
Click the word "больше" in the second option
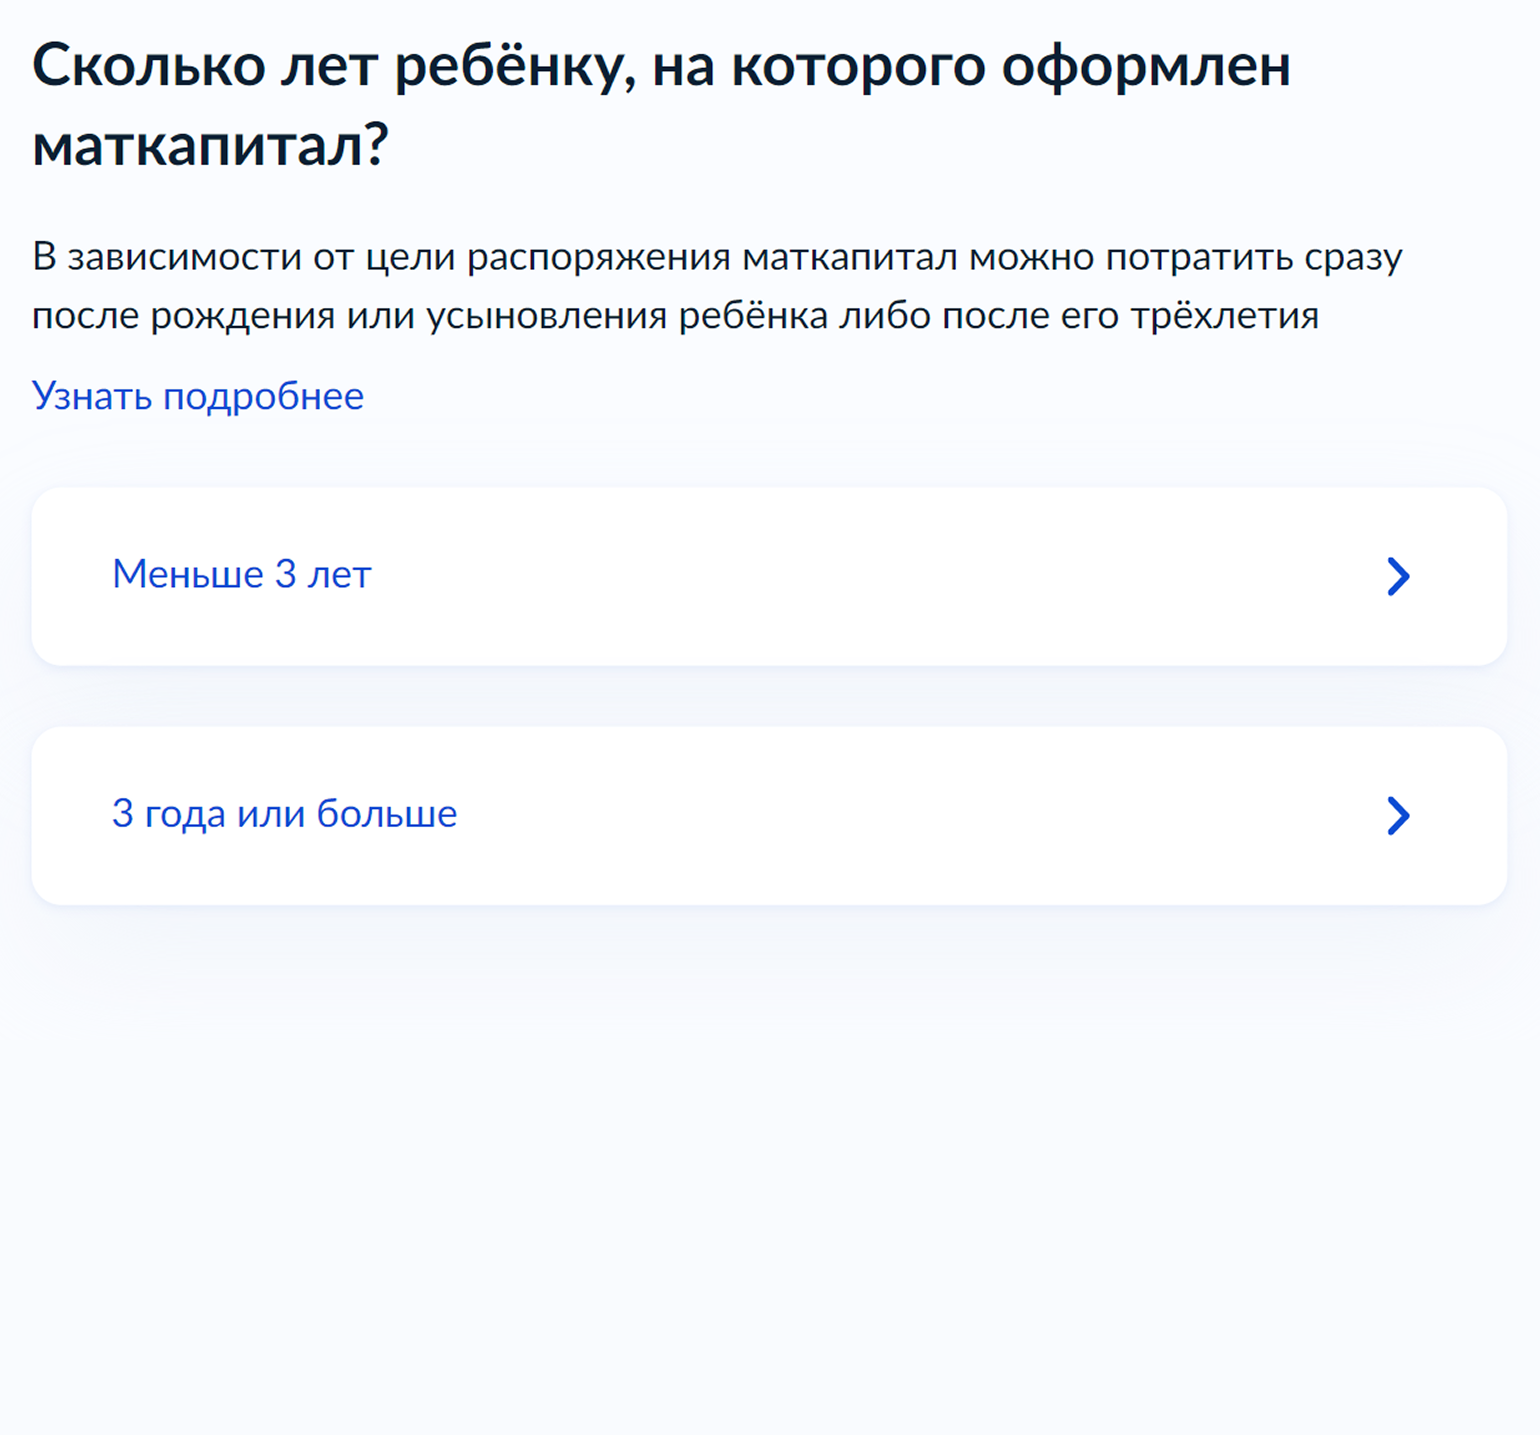point(386,814)
